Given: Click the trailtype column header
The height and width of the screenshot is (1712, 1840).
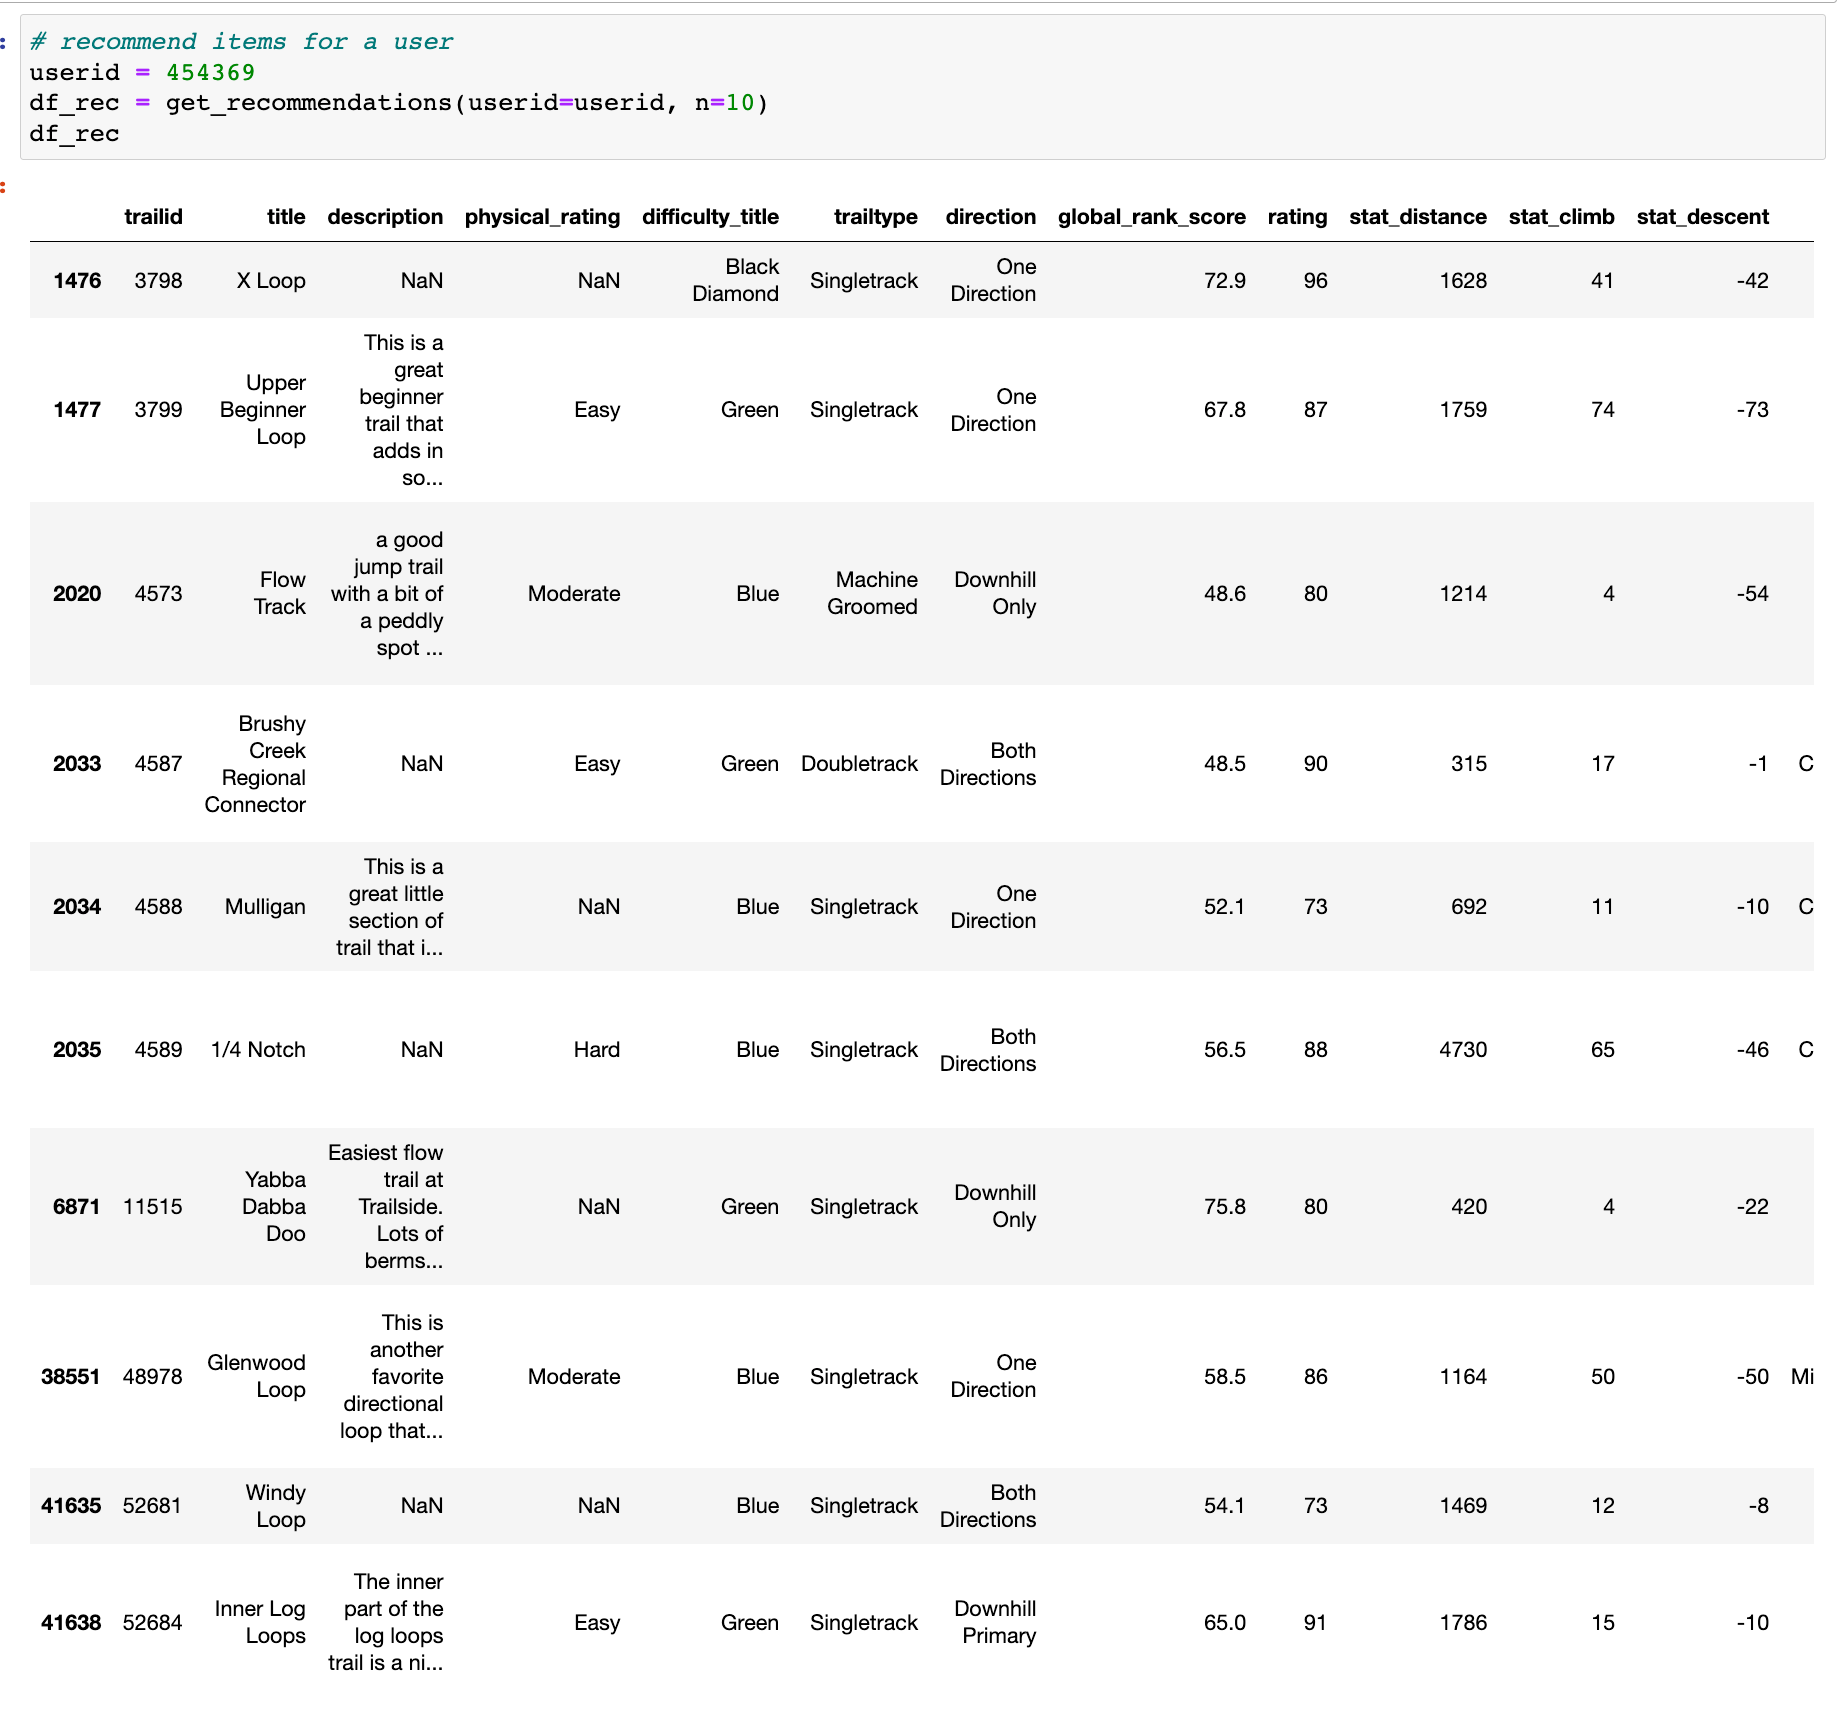Looking at the screenshot, I should click(875, 217).
